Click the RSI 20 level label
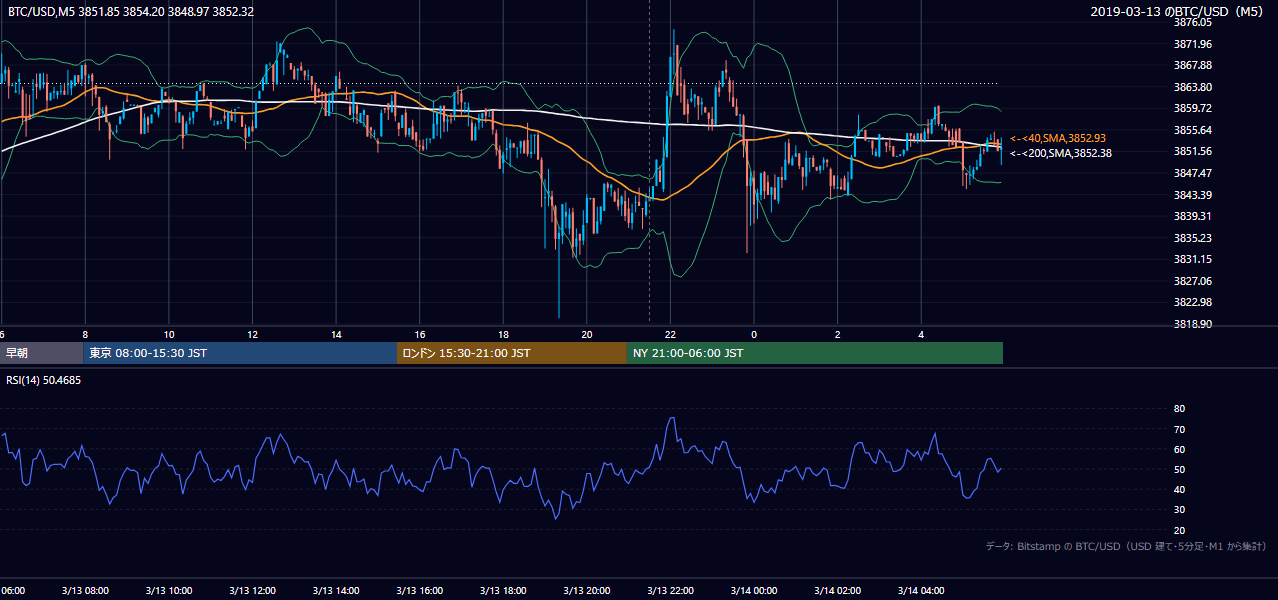 (1179, 530)
